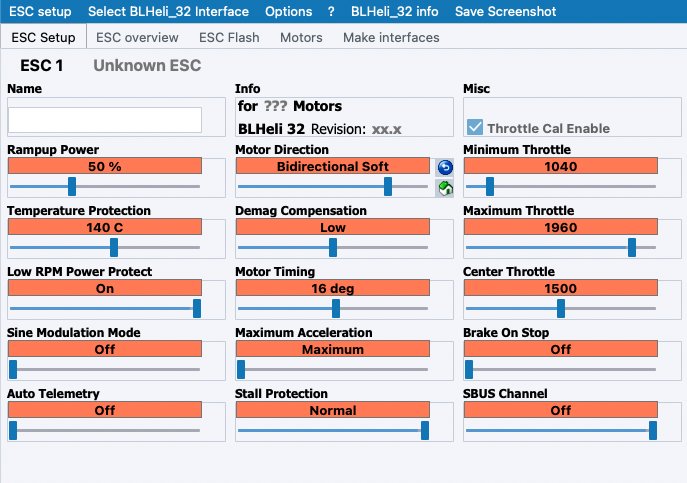687x483 pixels.
Task: Open the Options menu
Action: click(x=289, y=11)
